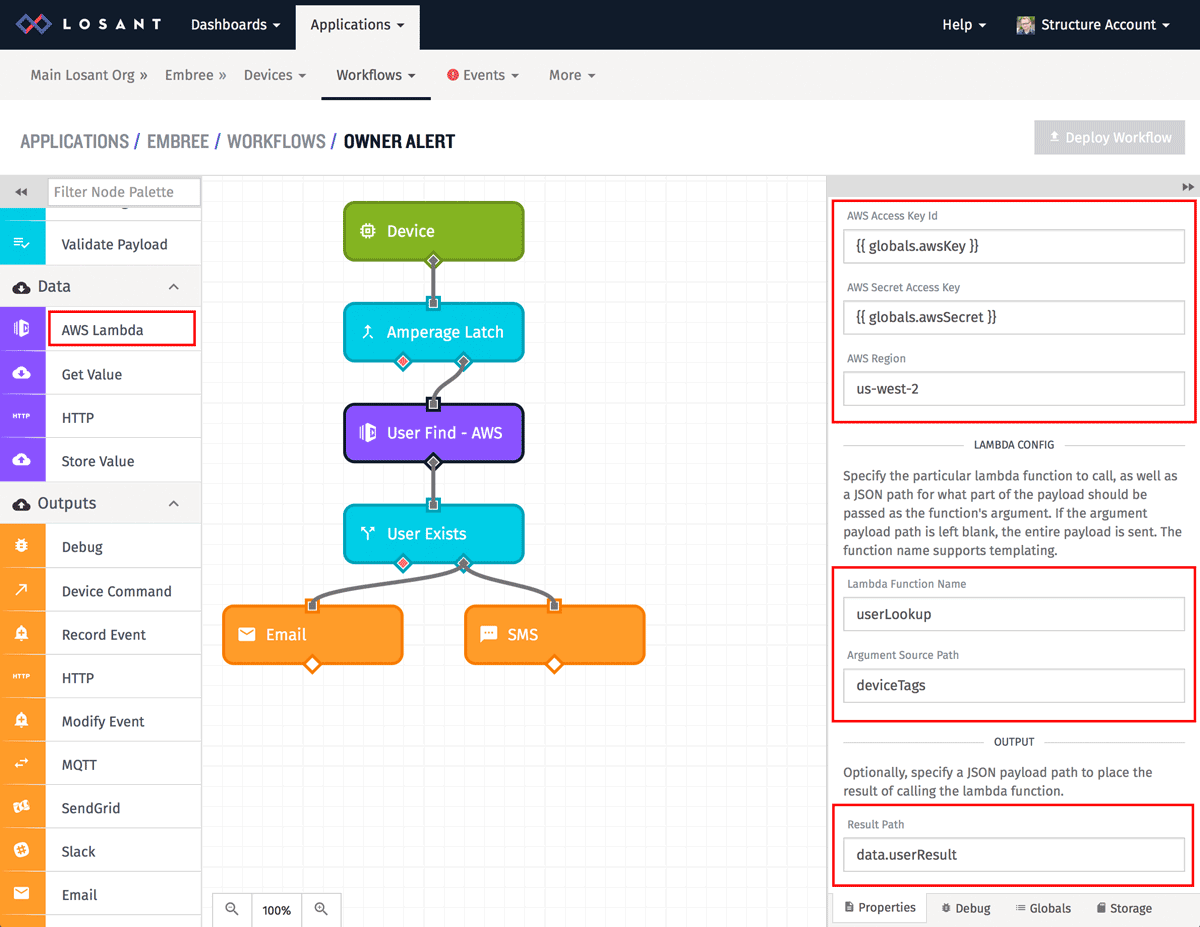Viewport: 1200px width, 927px height.
Task: Select the AWS Lambda node icon
Action: point(22,328)
